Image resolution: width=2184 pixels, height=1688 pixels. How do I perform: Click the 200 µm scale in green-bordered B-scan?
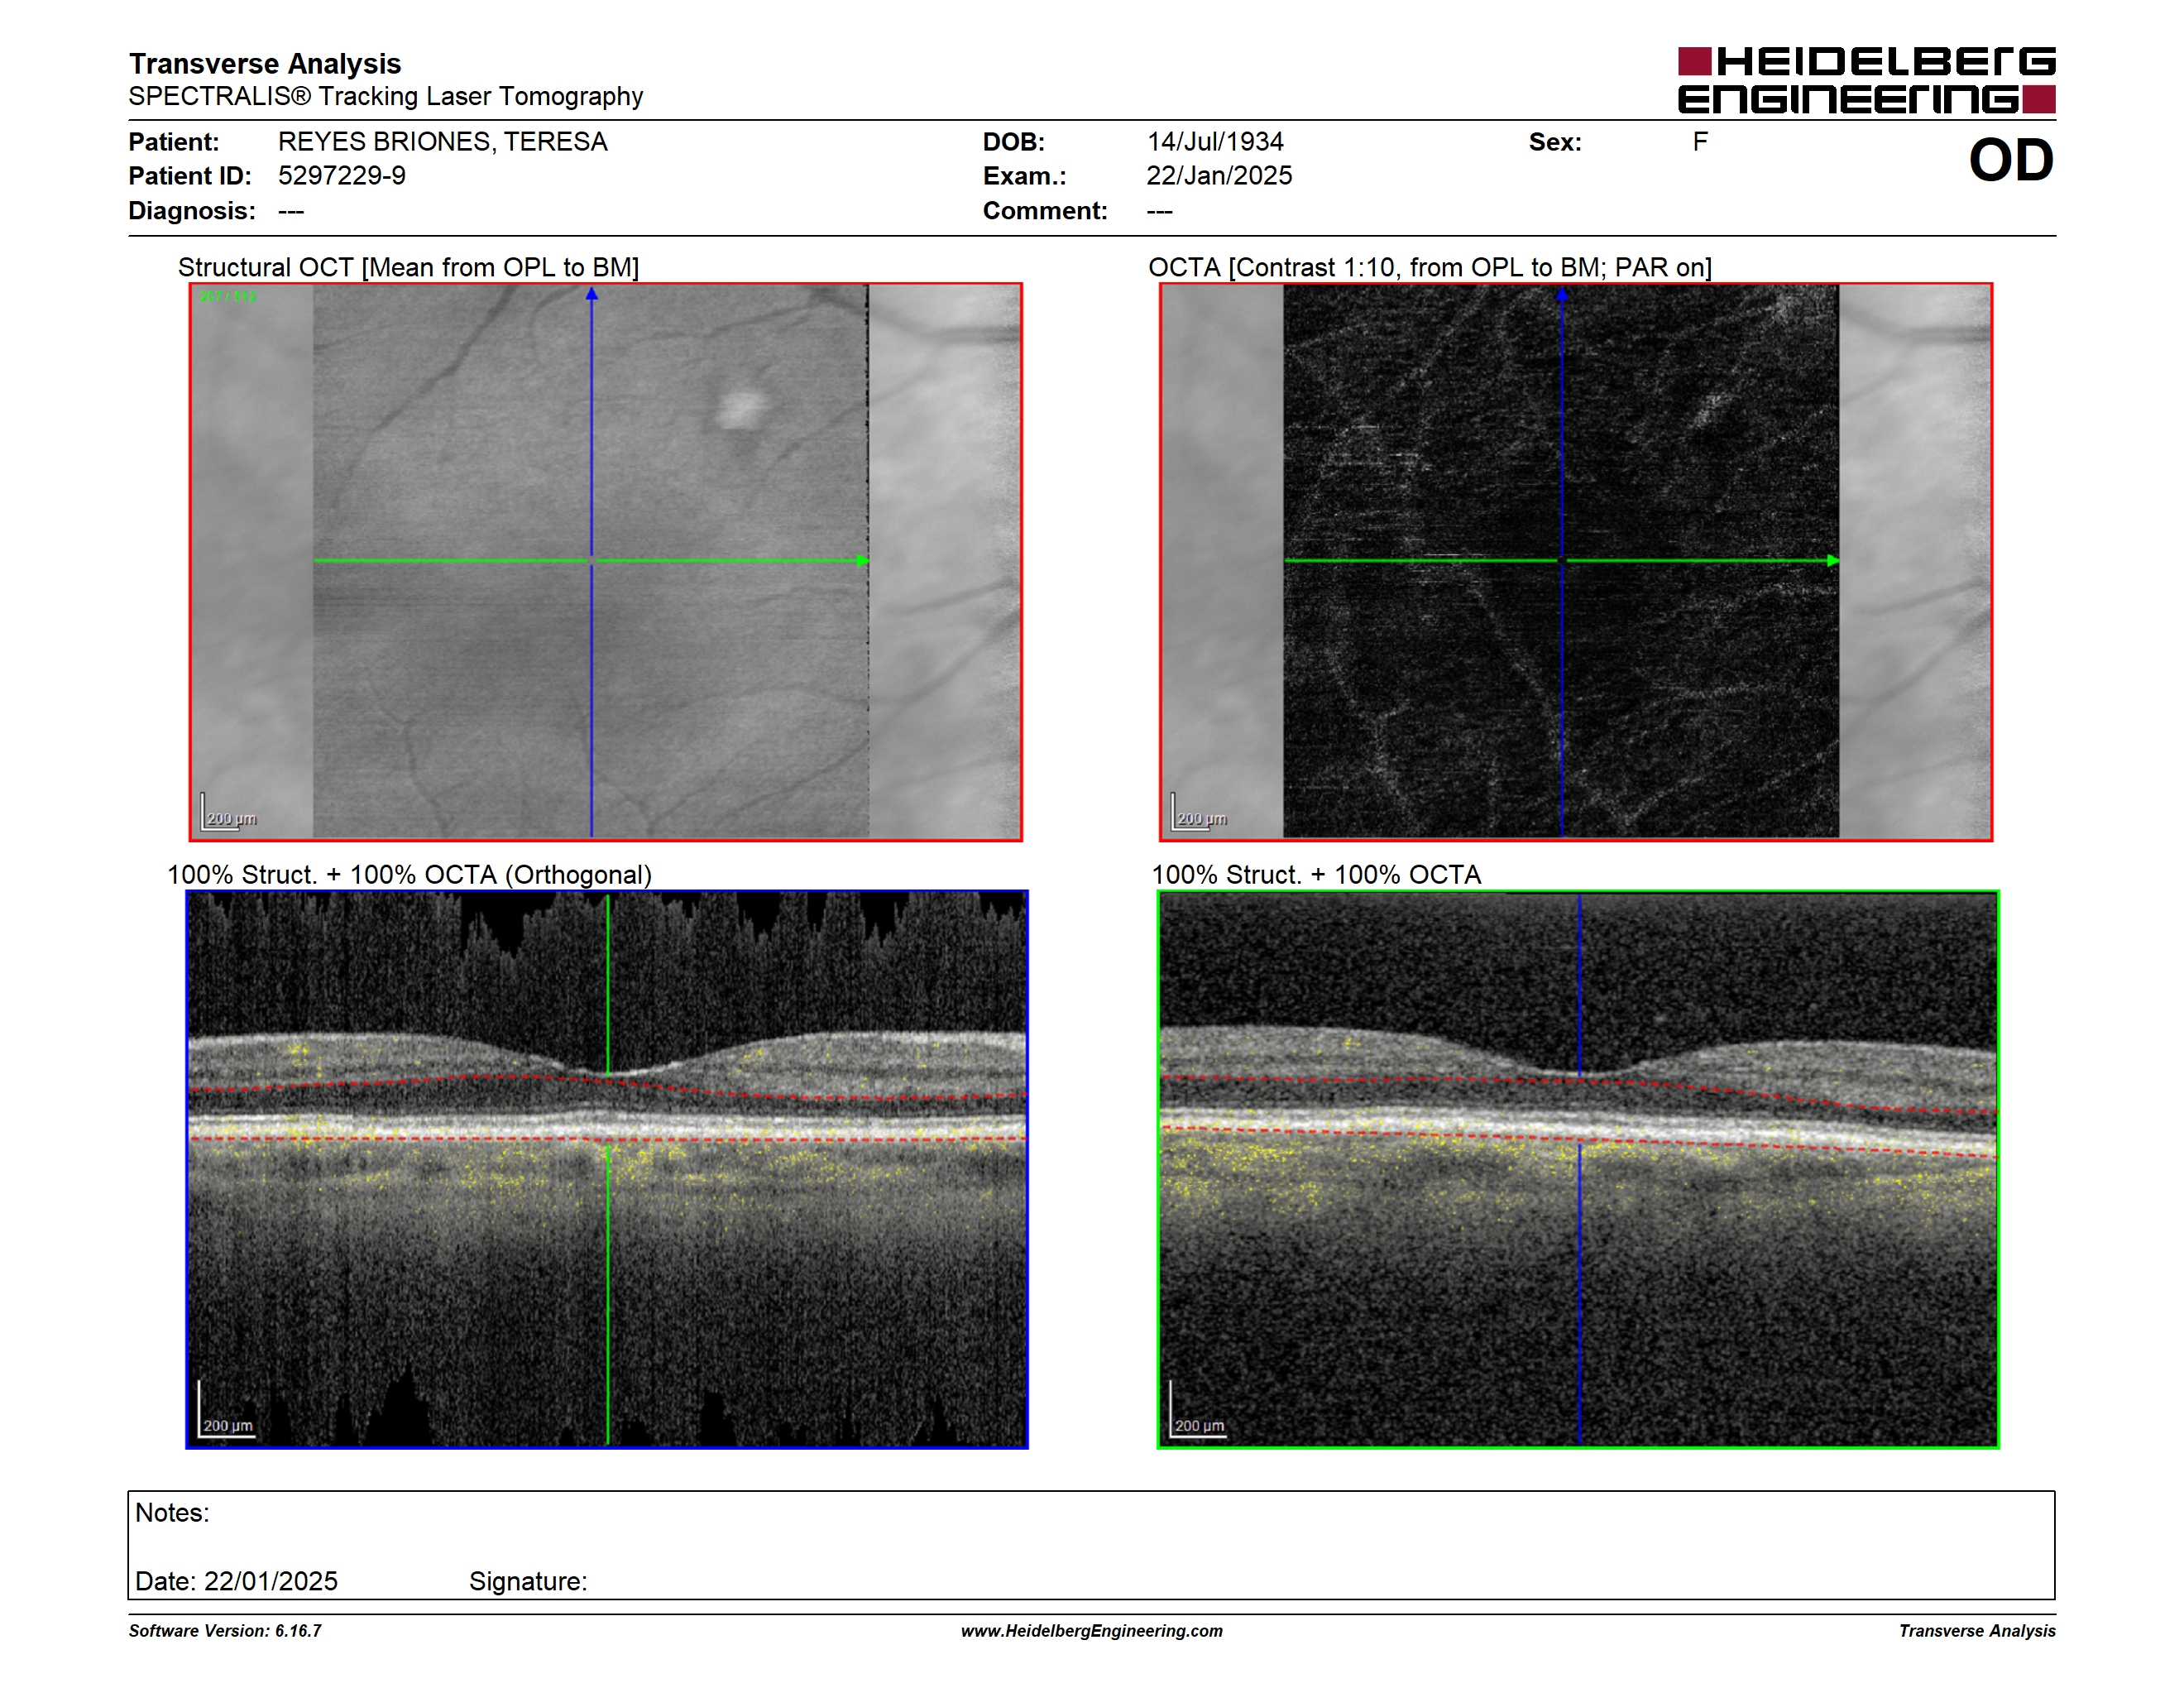pos(1197,1410)
